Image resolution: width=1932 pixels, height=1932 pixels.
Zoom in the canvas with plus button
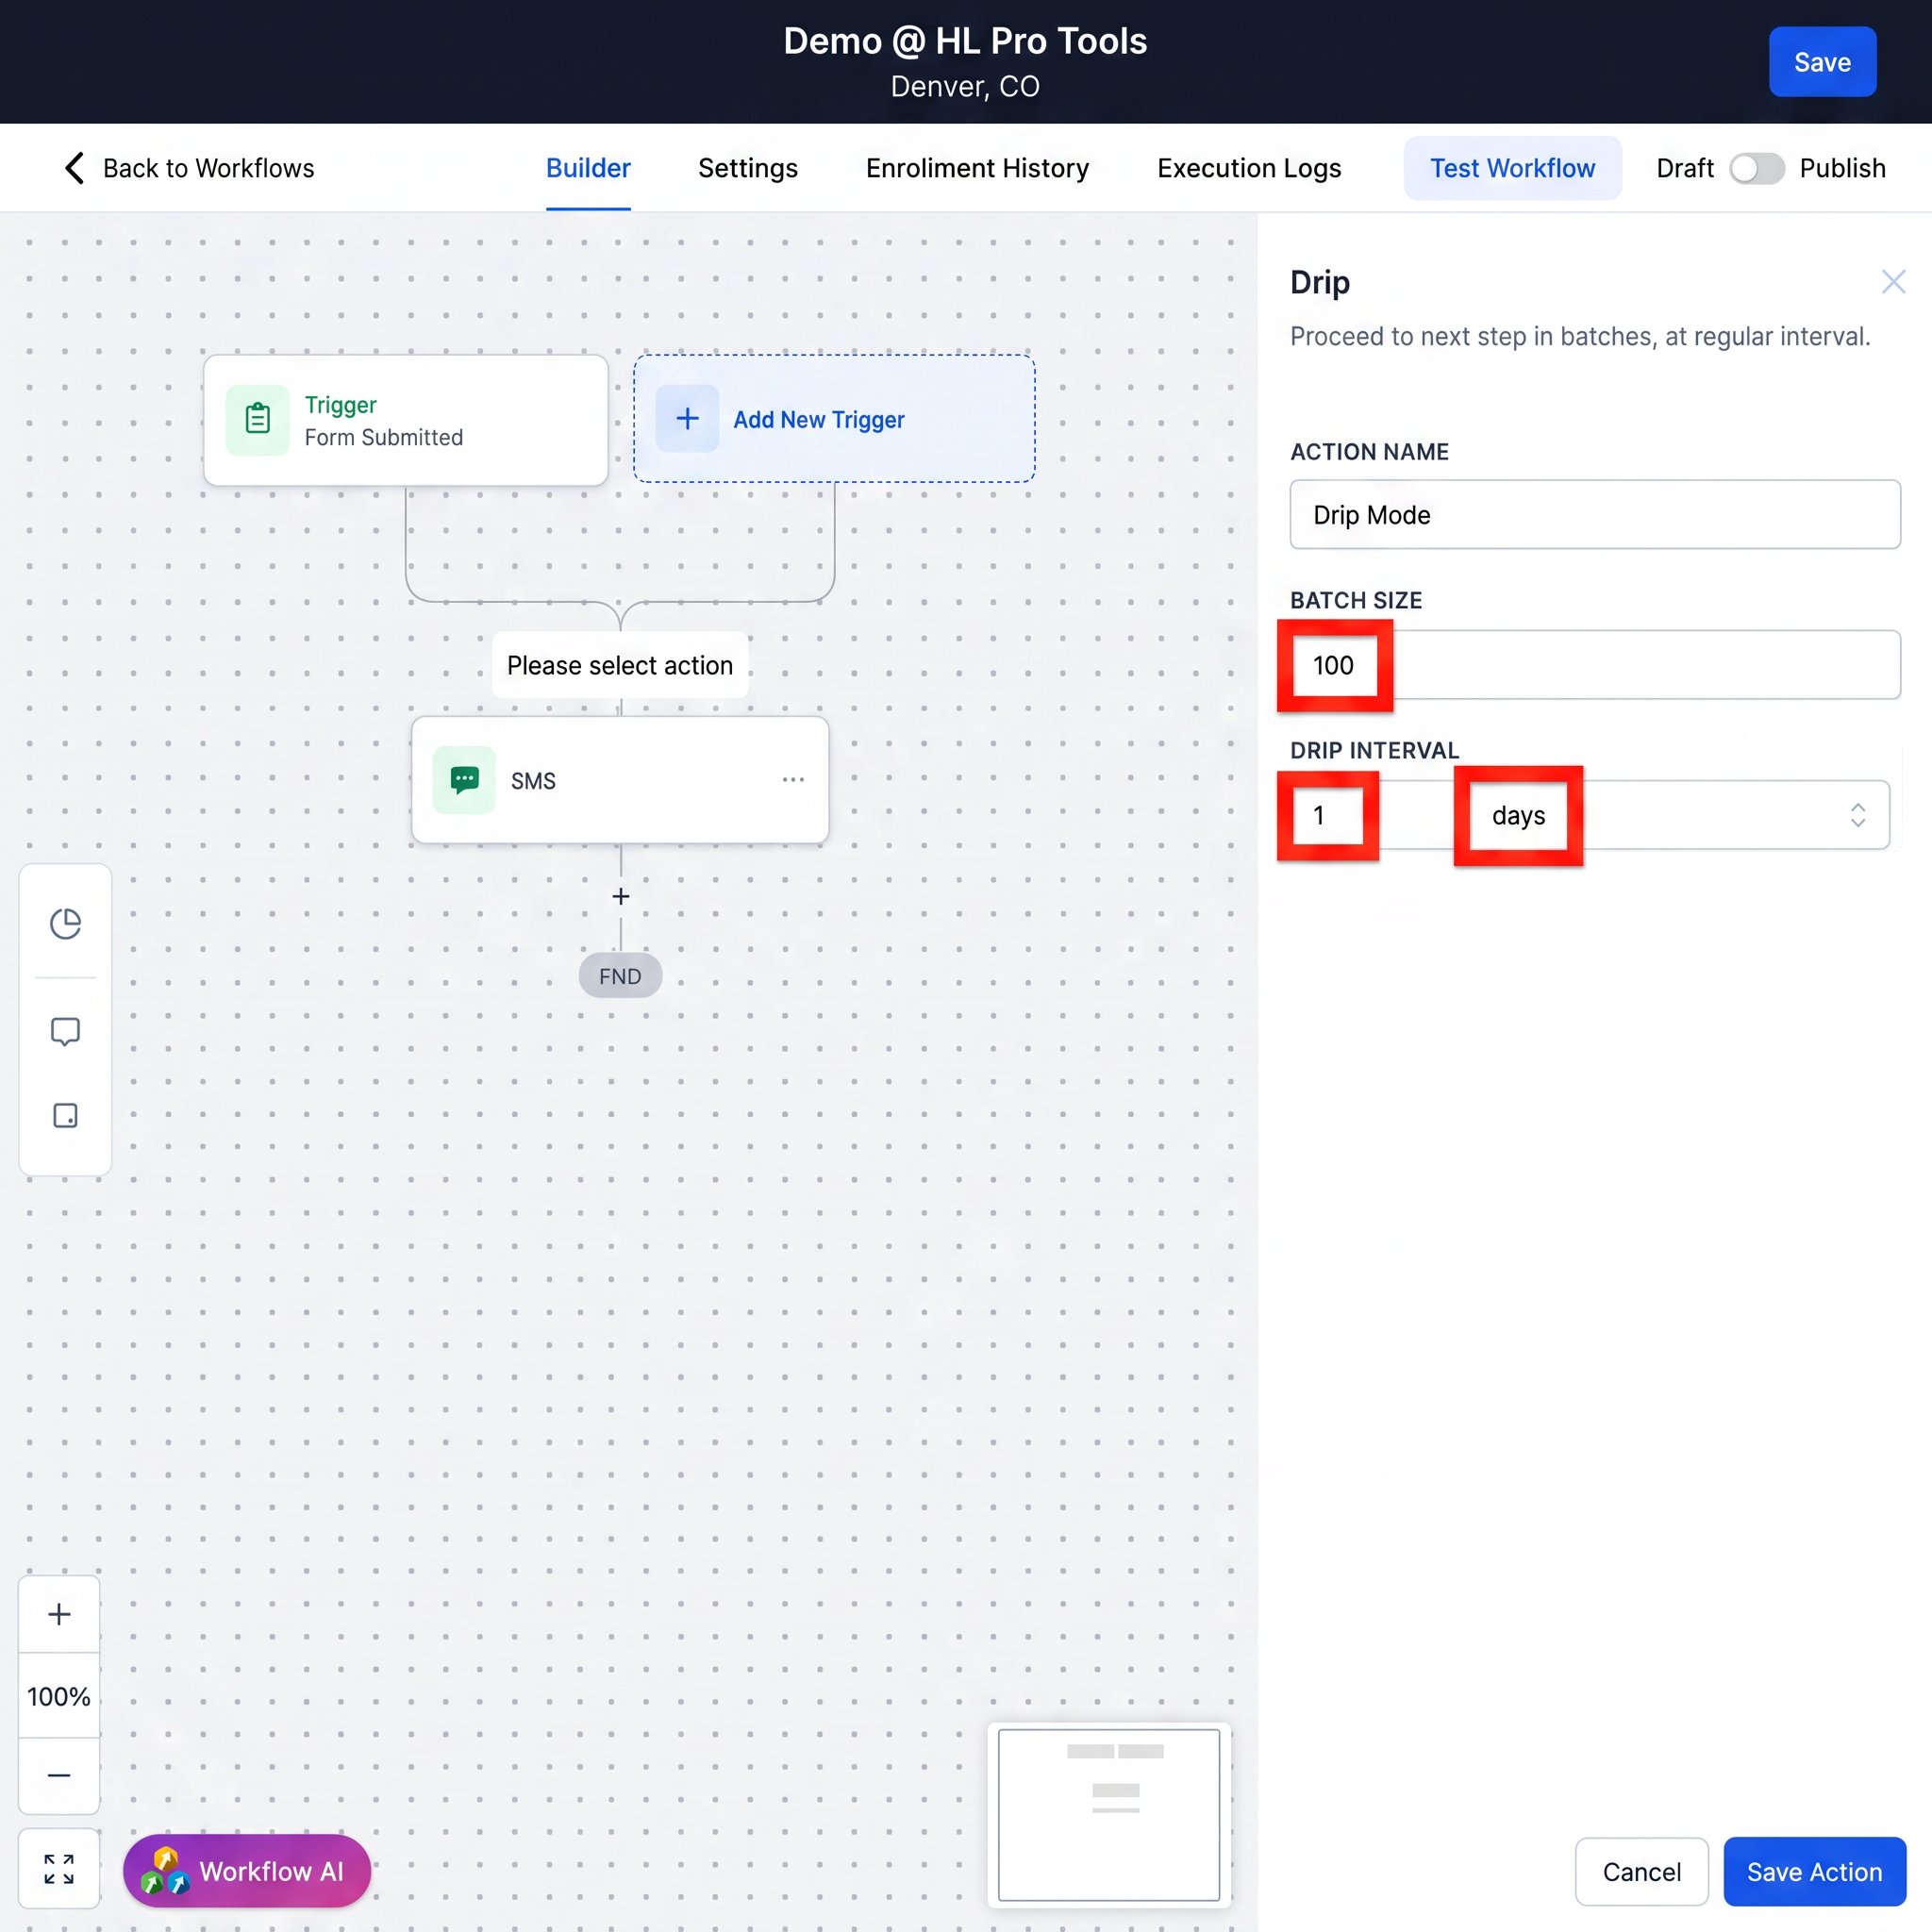click(x=59, y=1614)
